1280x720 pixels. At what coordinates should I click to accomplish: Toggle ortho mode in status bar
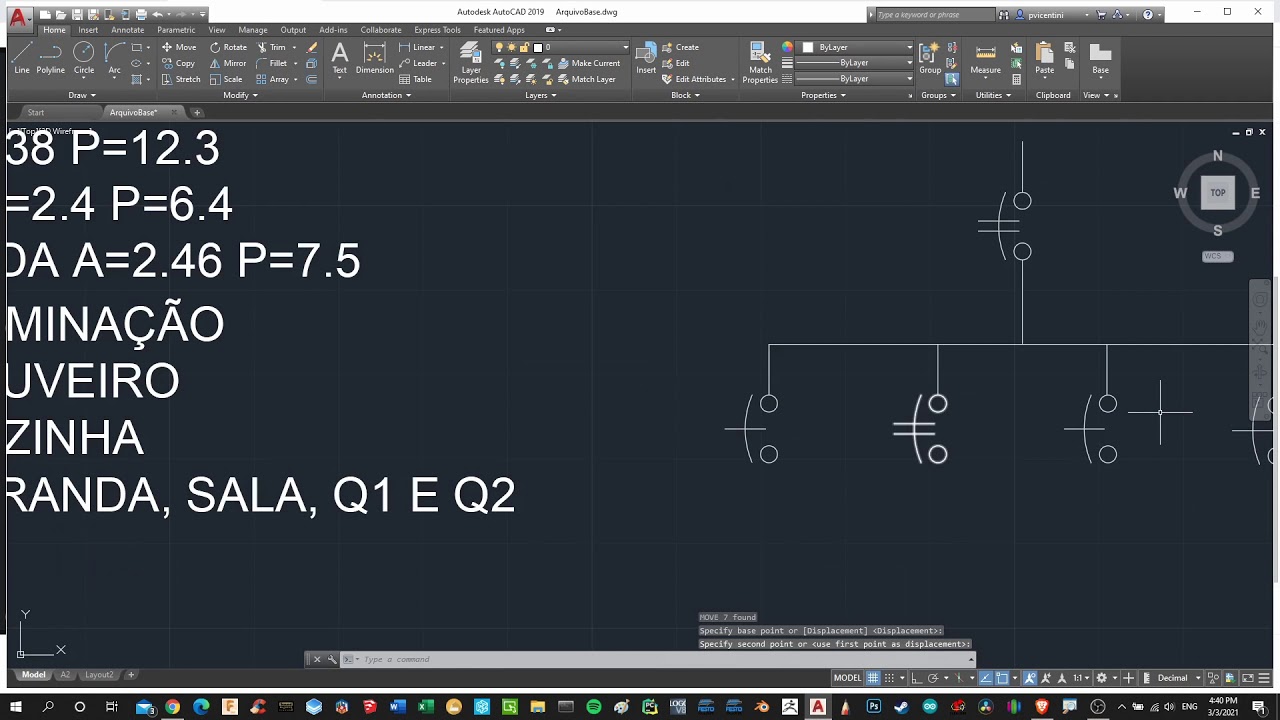click(x=916, y=678)
